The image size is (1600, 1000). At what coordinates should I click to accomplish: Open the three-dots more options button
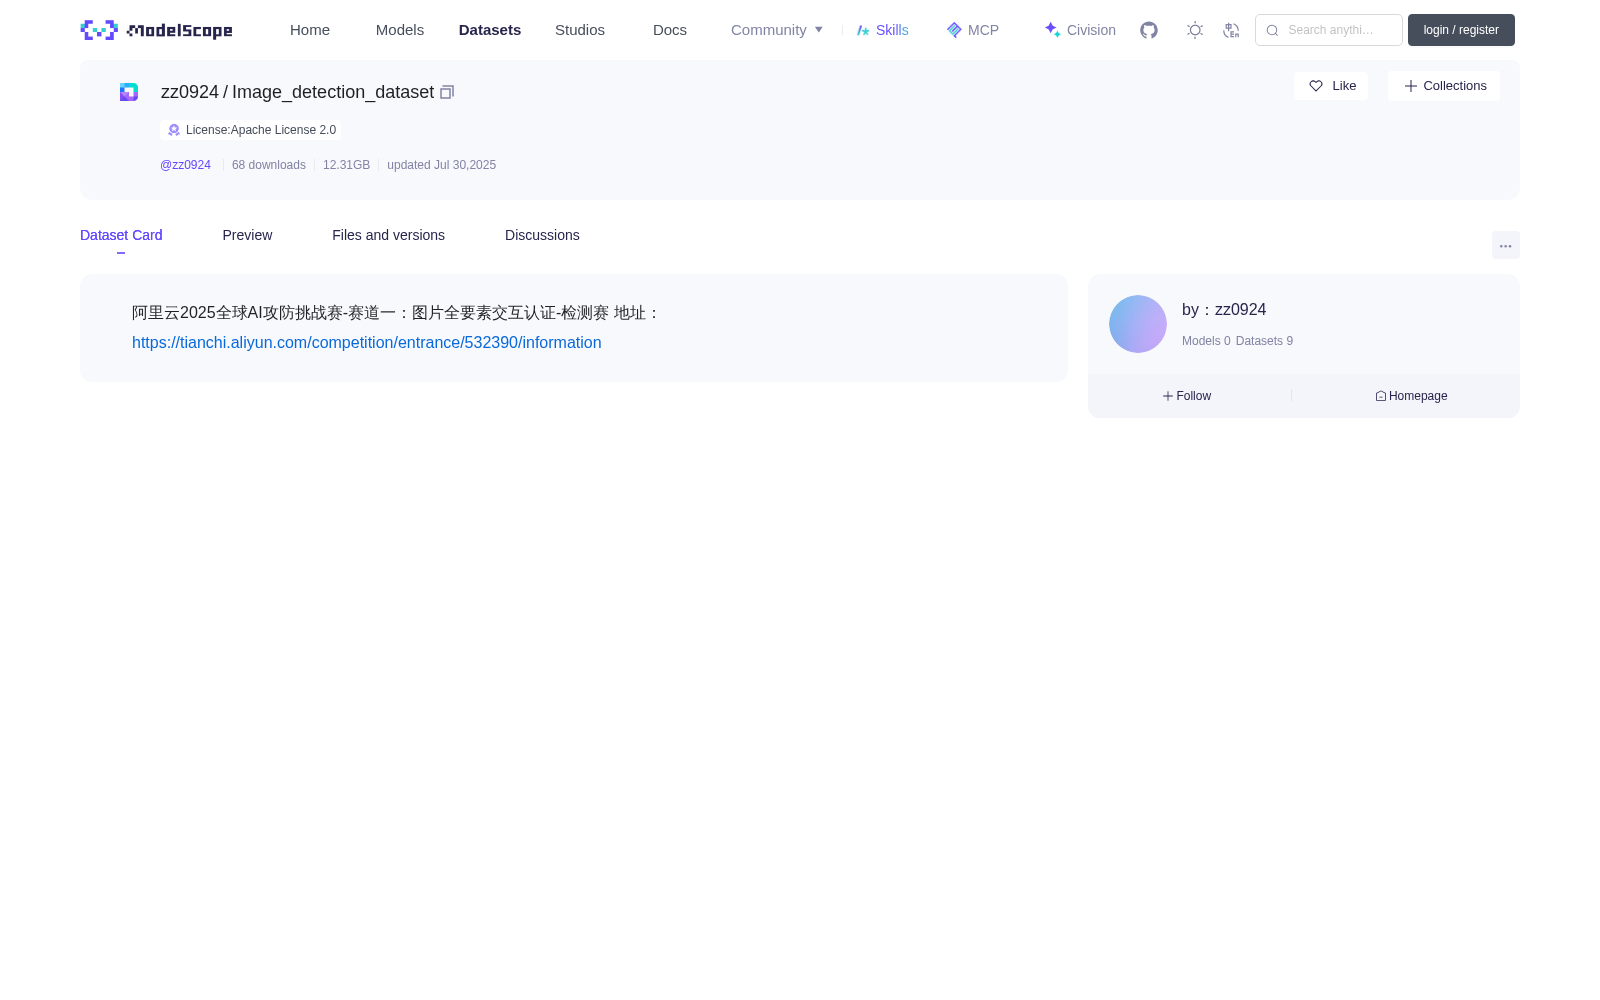[1506, 245]
